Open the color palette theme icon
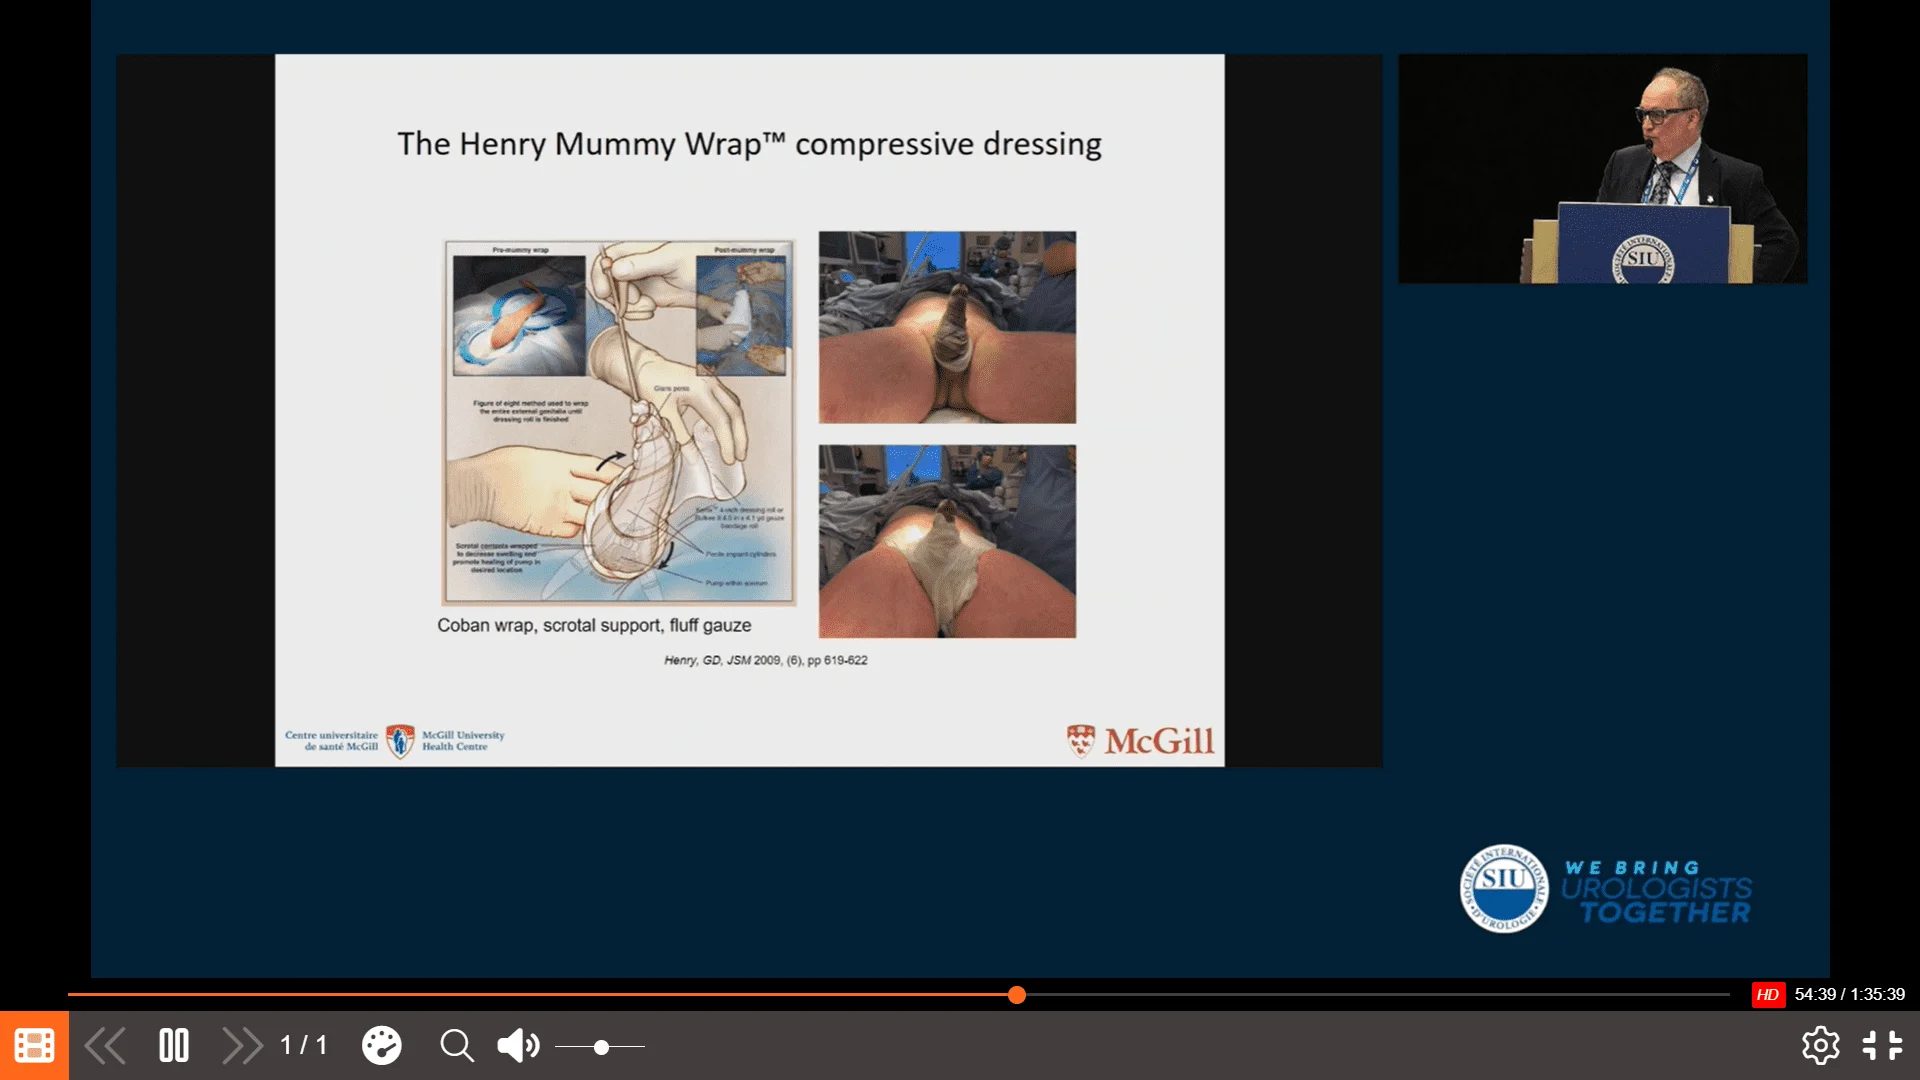This screenshot has height=1080, width=1920. click(381, 1046)
